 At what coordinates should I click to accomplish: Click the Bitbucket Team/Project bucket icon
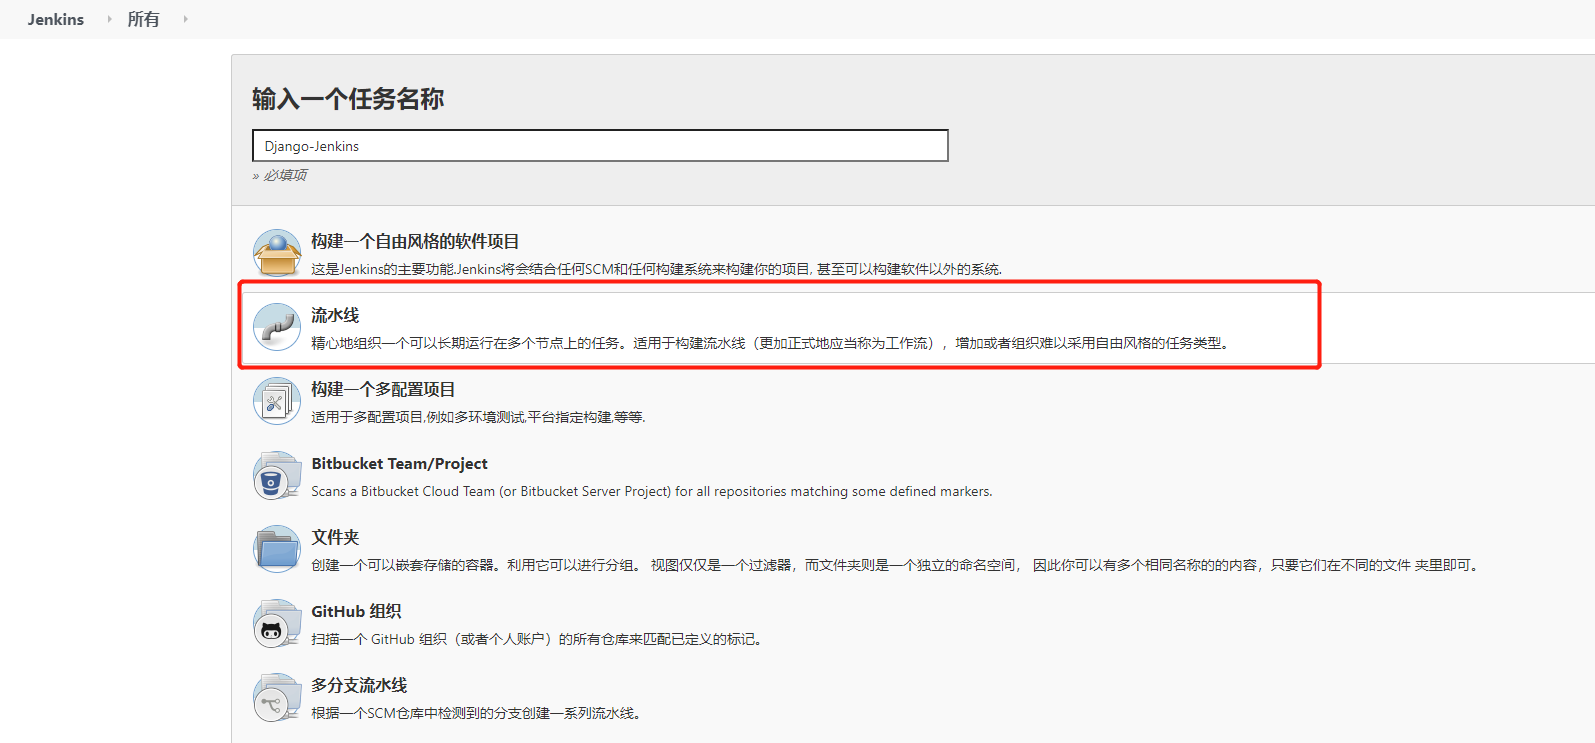pos(277,475)
